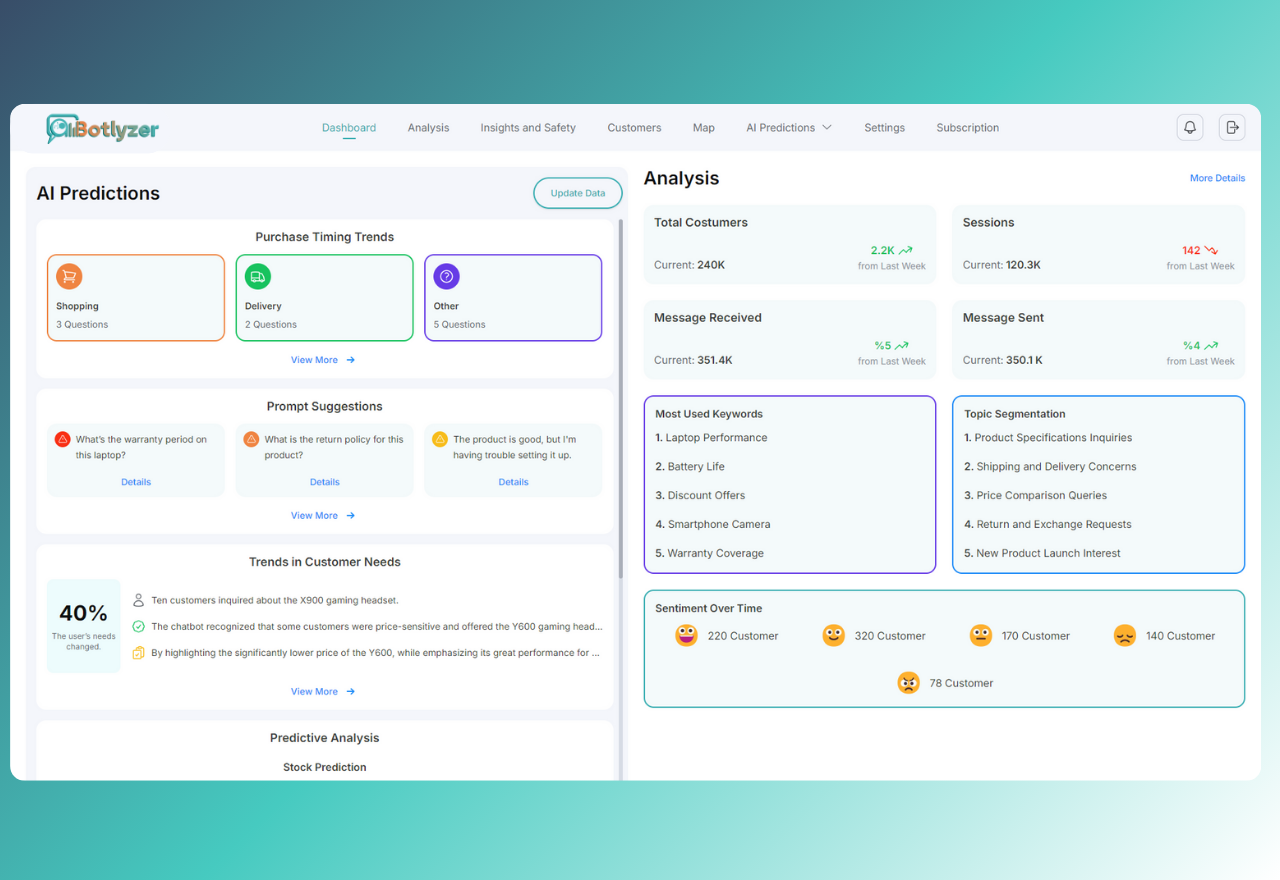Open View More under Purchase Timing Trends
Viewport: 1280px width, 880px height.
[x=323, y=360]
